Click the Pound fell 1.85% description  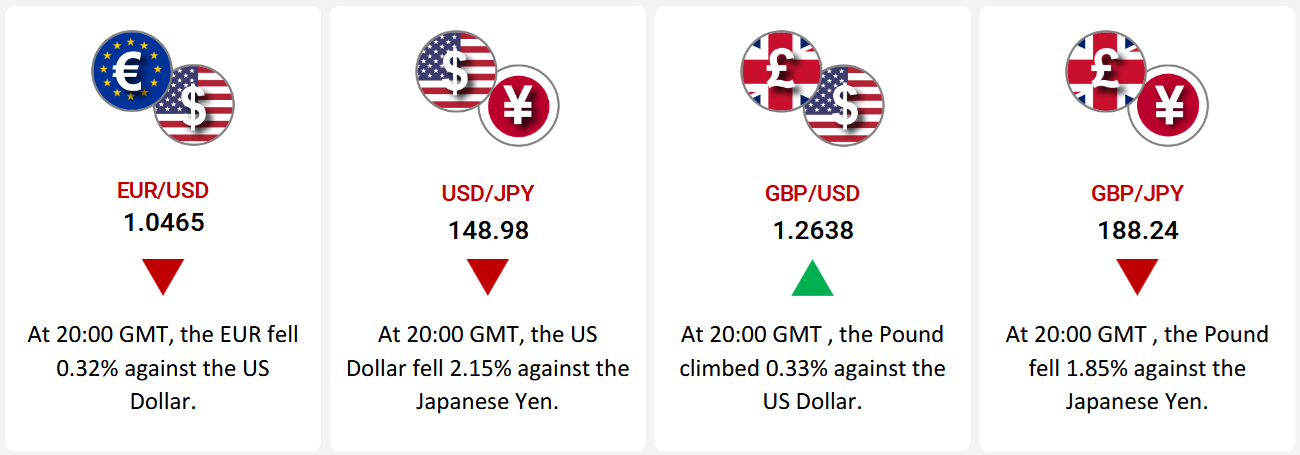pyautogui.click(x=1137, y=367)
